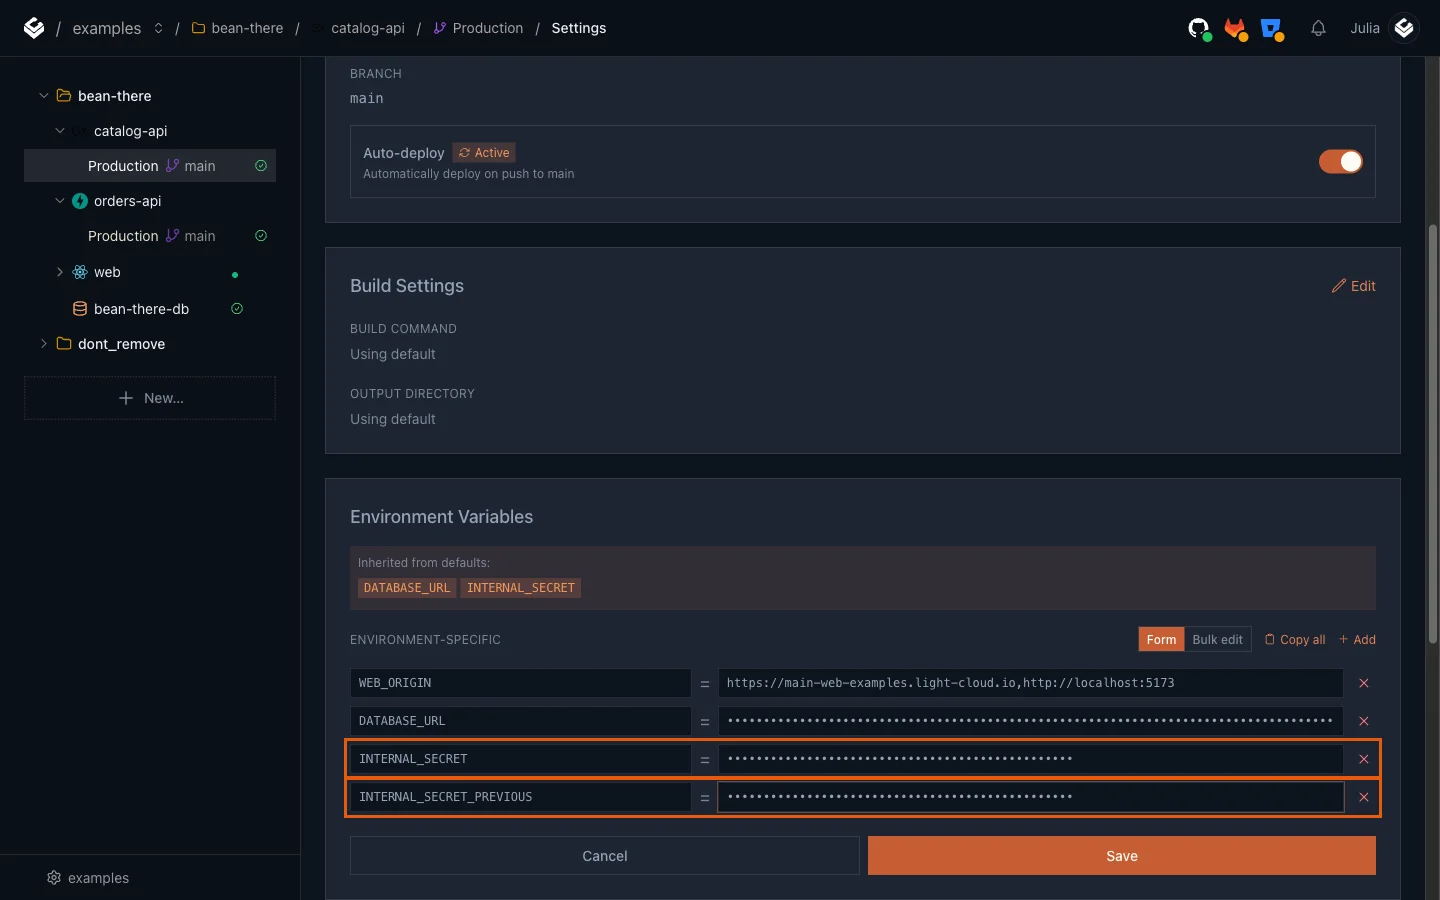The image size is (1440, 900).
Task: Click branch icon beside Production breadcrumb
Action: [x=439, y=28]
